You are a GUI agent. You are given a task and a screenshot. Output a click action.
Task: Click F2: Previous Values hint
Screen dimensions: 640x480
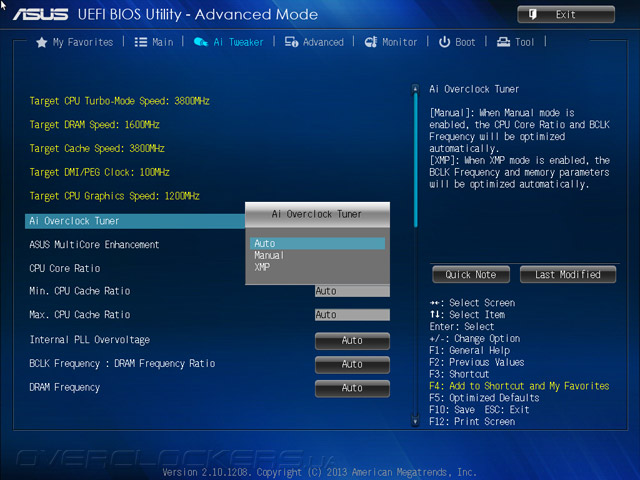tap(476, 362)
